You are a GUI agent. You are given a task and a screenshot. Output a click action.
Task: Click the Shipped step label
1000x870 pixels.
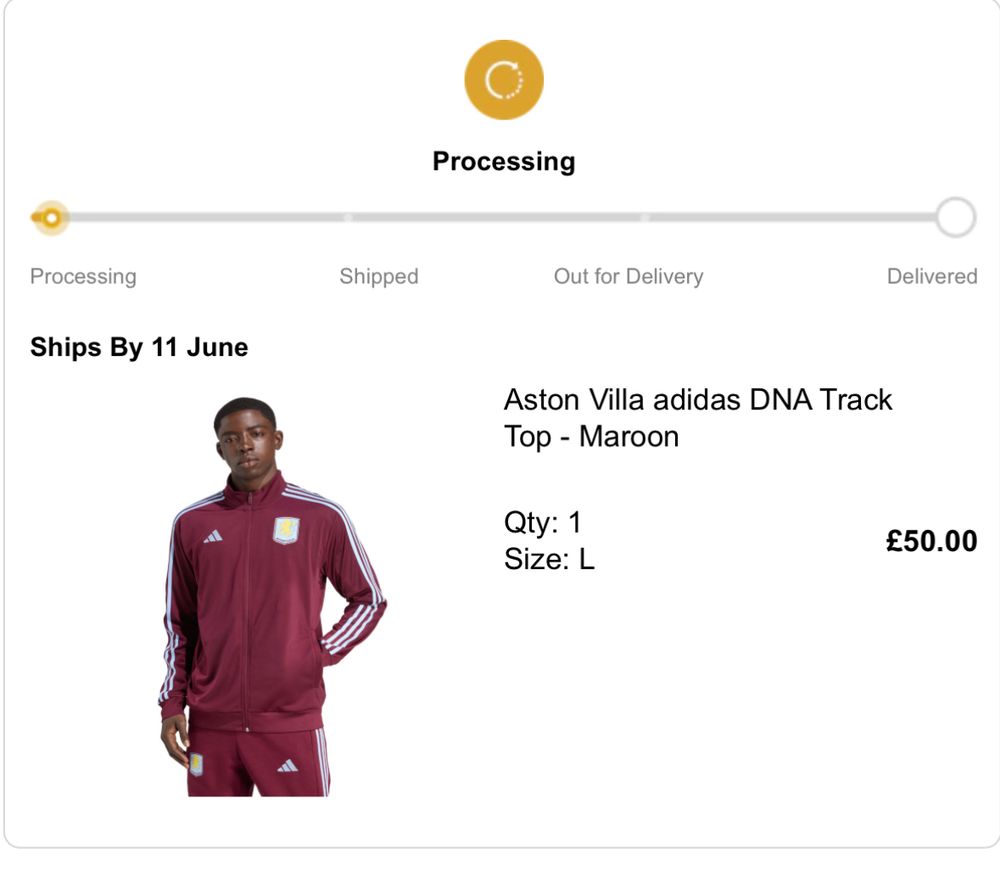(x=378, y=276)
